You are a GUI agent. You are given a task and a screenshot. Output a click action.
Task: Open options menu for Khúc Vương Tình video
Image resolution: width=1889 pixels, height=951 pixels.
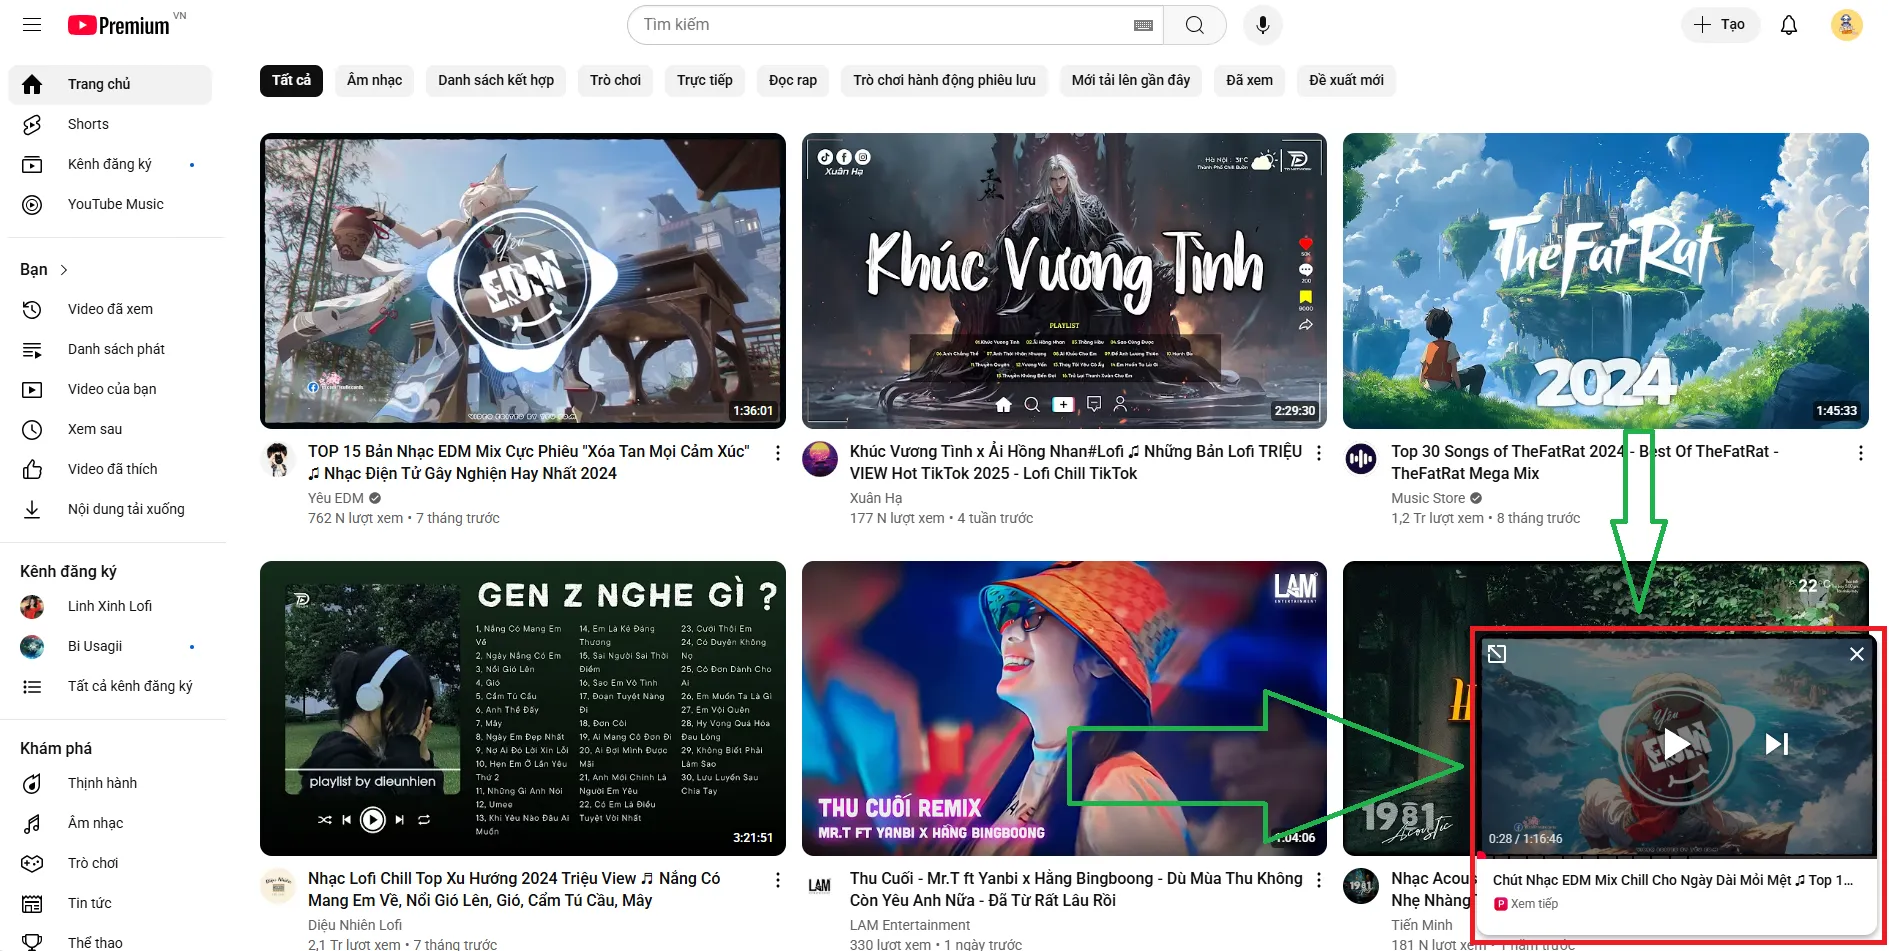click(x=1319, y=453)
